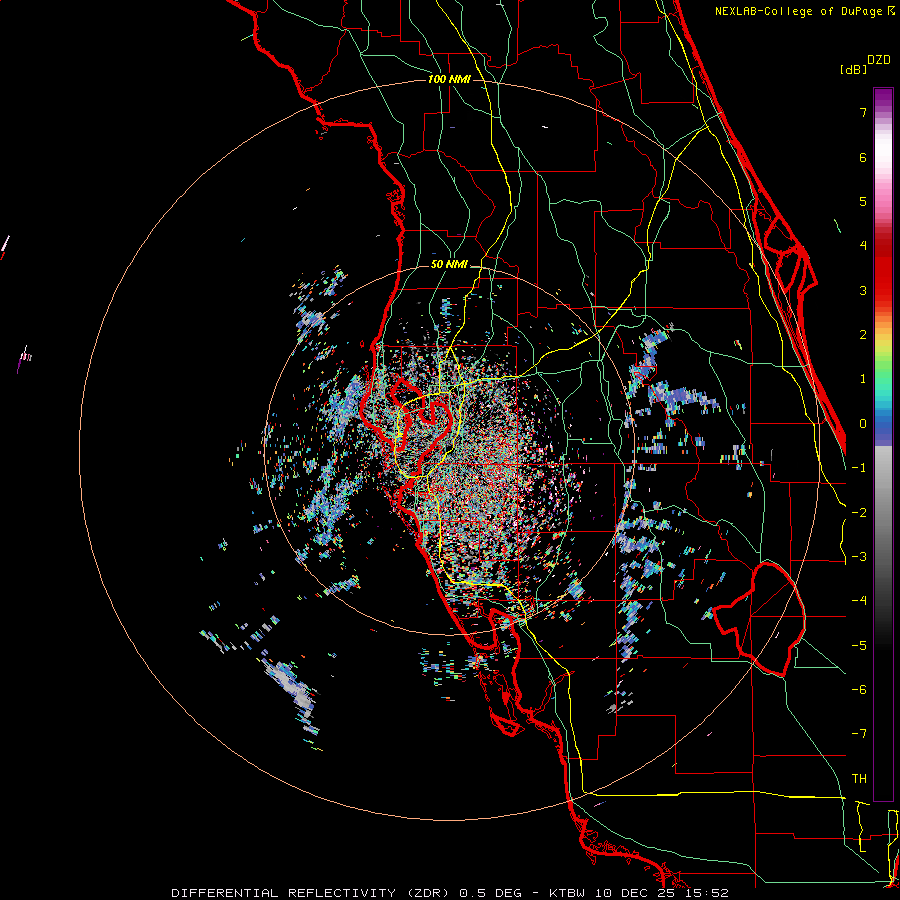Click the 50 NMI range ring label
Viewport: 900px width, 900px height.
449,265
